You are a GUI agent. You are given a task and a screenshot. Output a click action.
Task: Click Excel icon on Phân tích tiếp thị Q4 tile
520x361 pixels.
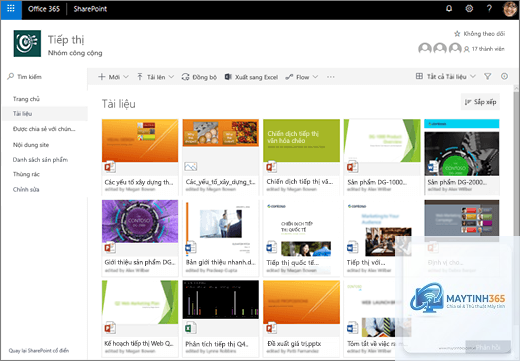coord(191,328)
